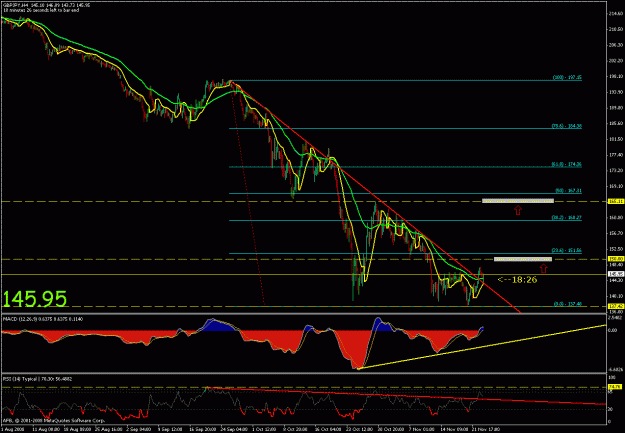Click the Fibonacci (61.8) level label

coord(566,164)
